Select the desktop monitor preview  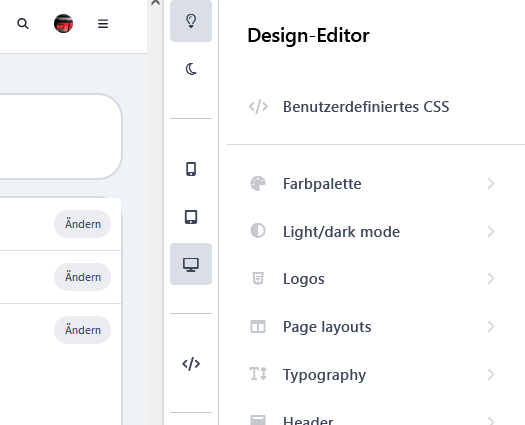click(x=191, y=264)
